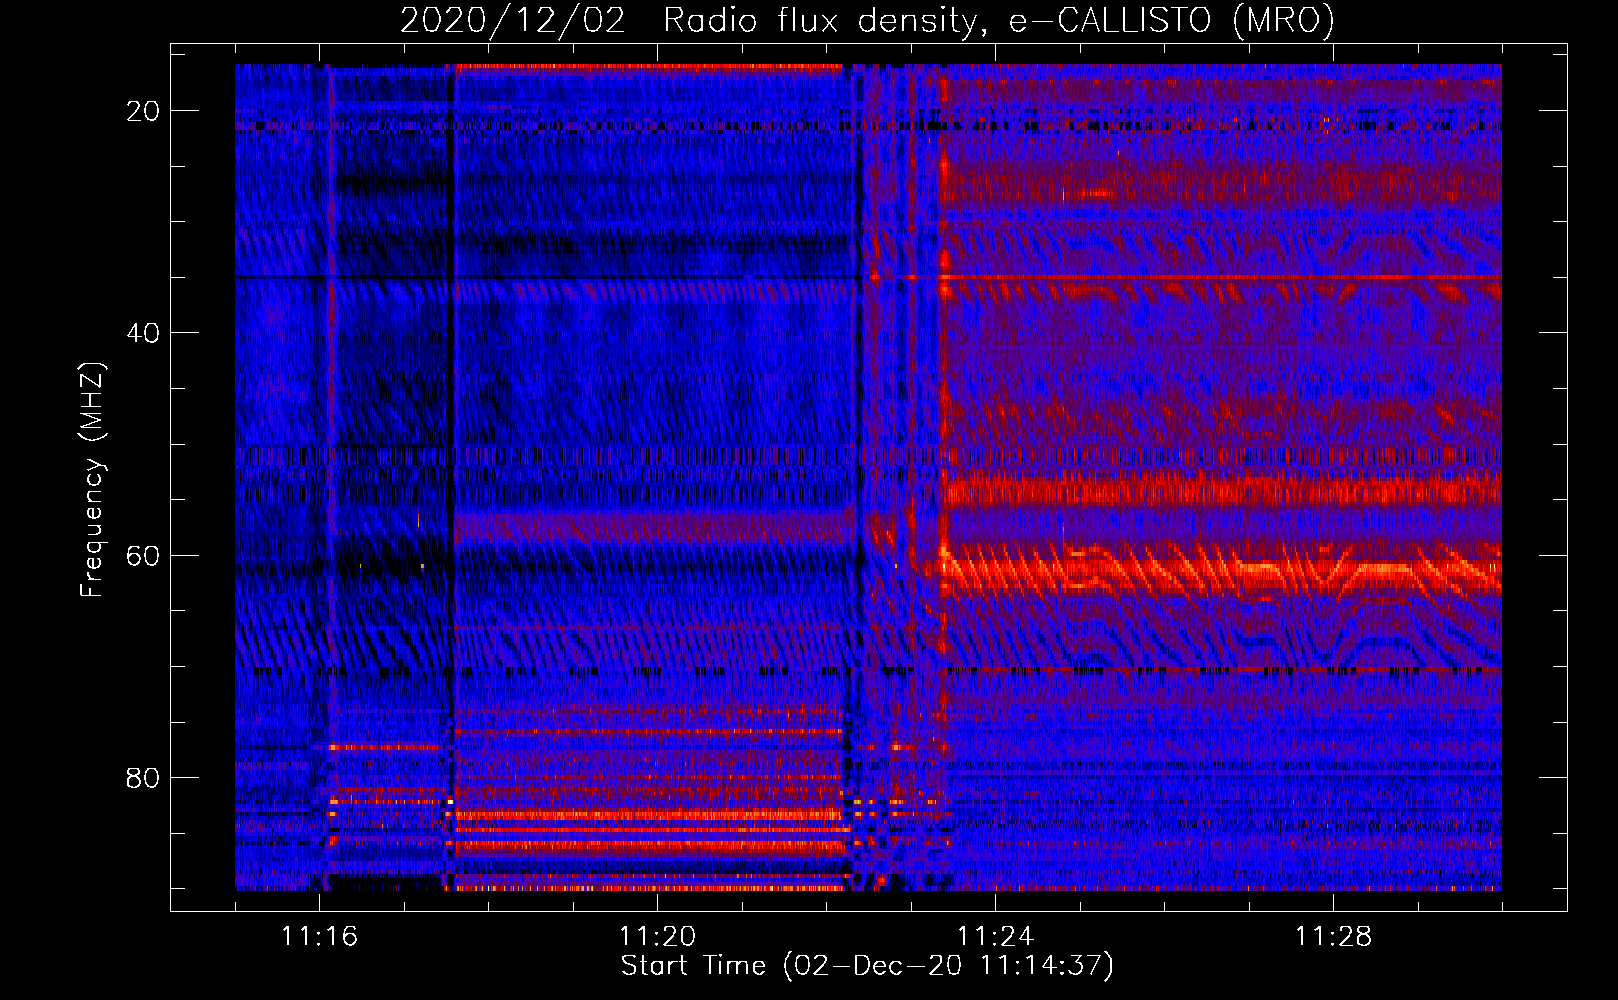Click the 60 MHz frequency tick label

point(143,555)
